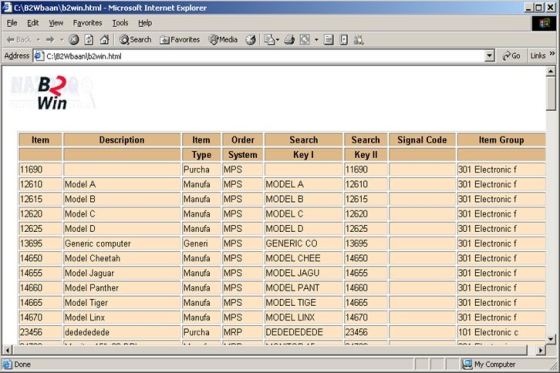The width and height of the screenshot is (560, 373).
Task: Select the Model B description cell
Action: tap(122, 199)
